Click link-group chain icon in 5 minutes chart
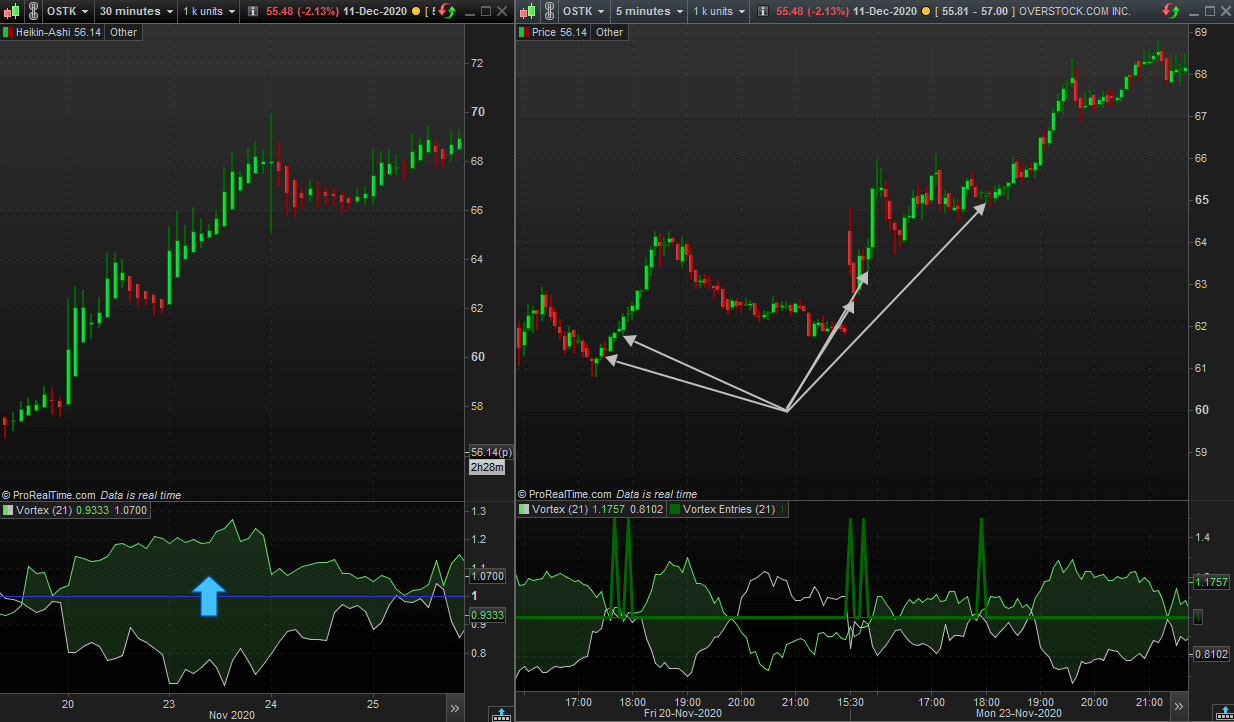 549,11
